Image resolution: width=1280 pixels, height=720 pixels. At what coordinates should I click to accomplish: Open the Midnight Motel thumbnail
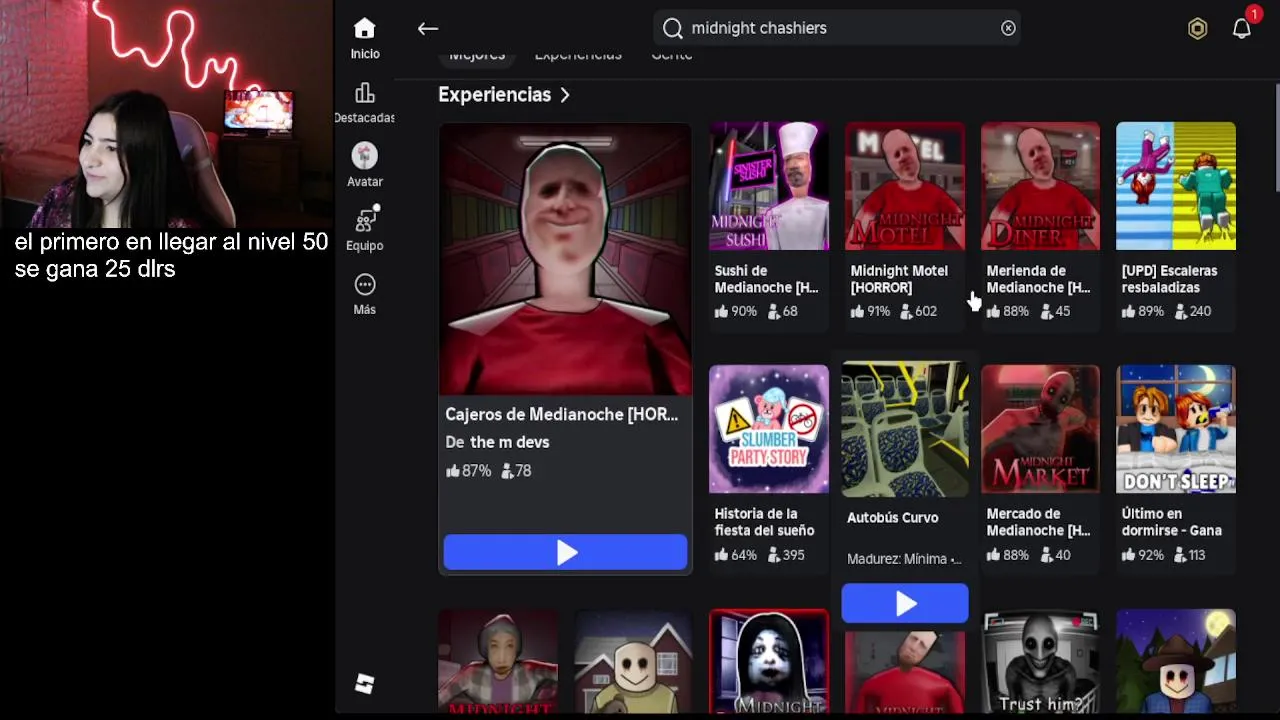(x=905, y=186)
